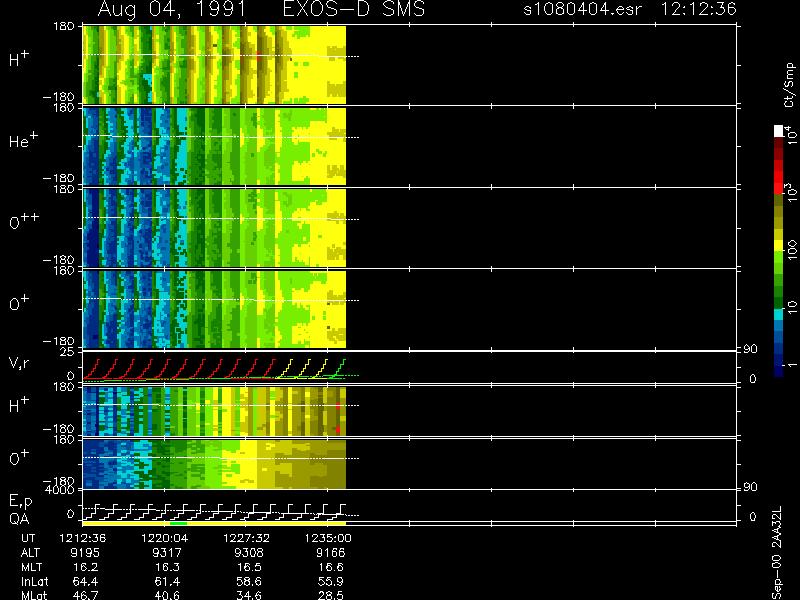Pick the cyan color bar segment

coord(779,315)
